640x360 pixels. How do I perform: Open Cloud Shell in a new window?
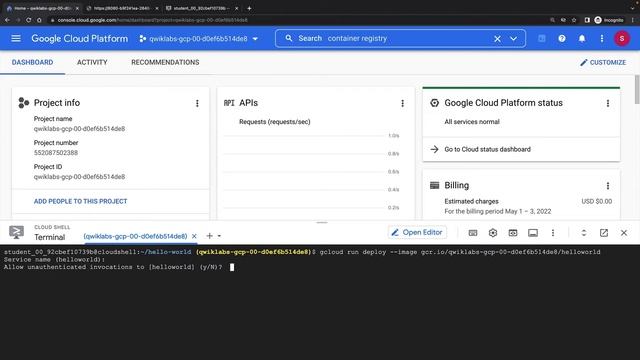pos(604,233)
